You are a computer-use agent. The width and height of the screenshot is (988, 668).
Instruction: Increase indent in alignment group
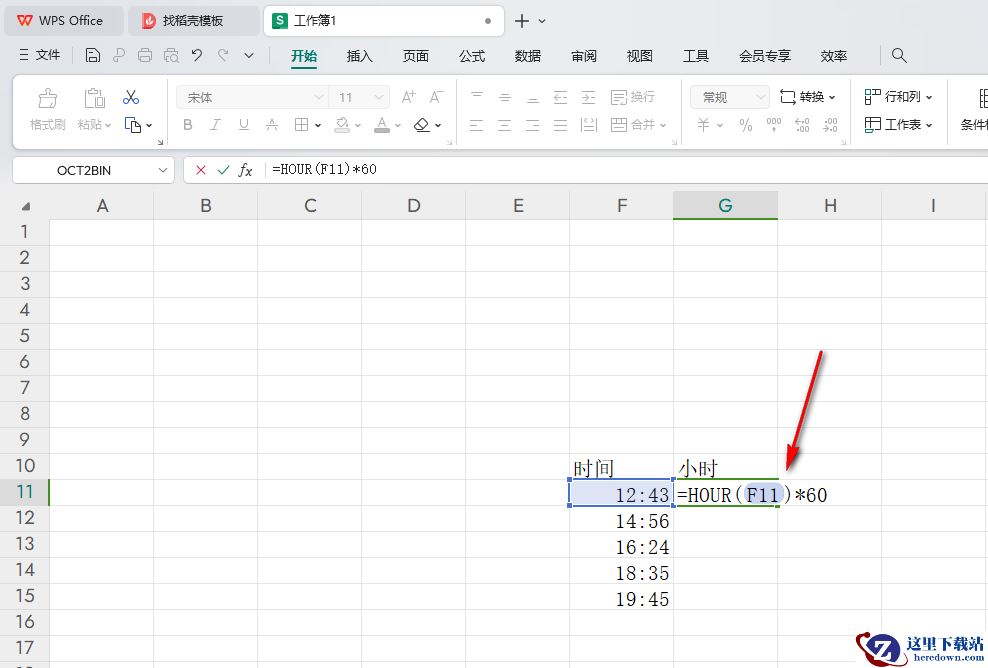[588, 97]
